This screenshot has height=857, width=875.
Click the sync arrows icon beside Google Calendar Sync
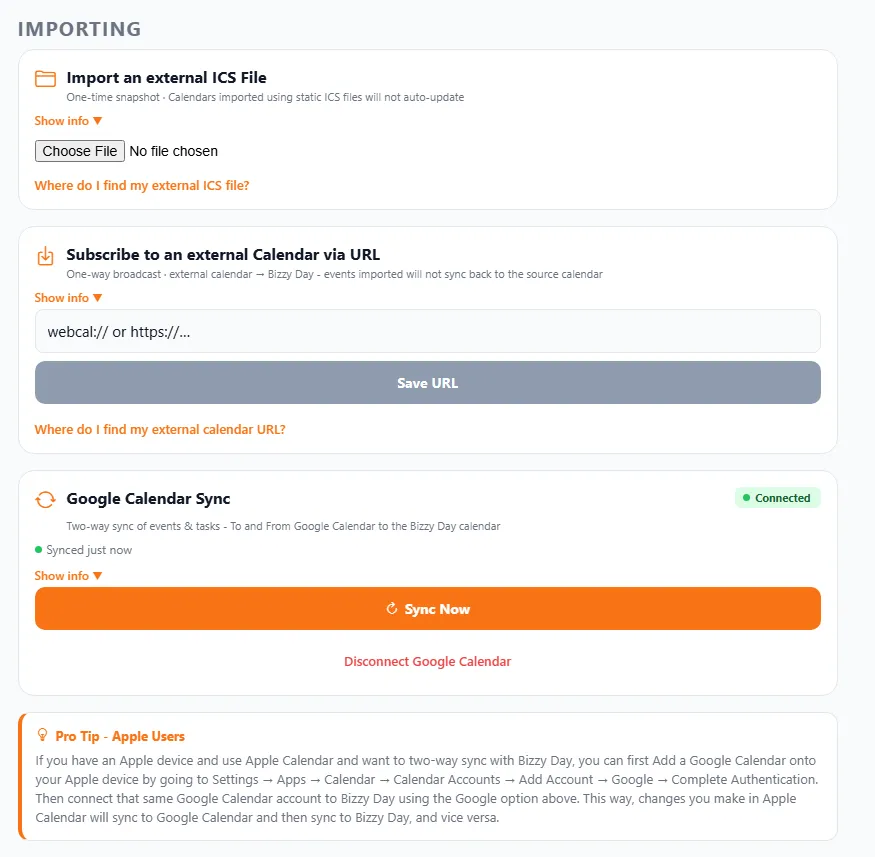45,499
